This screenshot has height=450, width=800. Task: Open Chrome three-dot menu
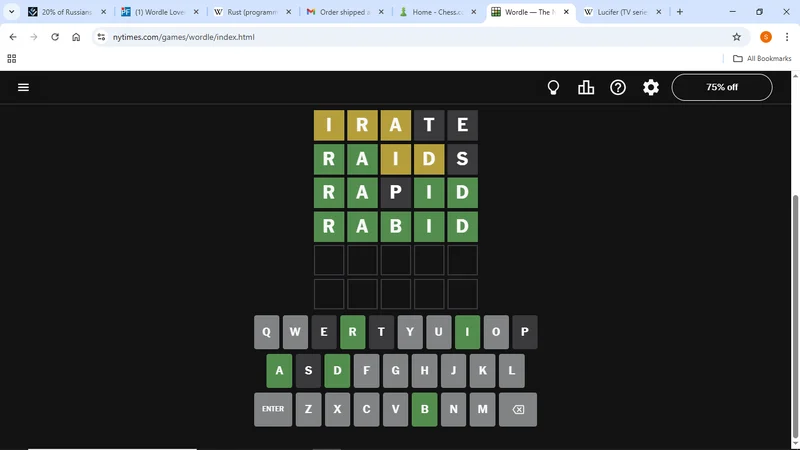pyautogui.click(x=787, y=37)
